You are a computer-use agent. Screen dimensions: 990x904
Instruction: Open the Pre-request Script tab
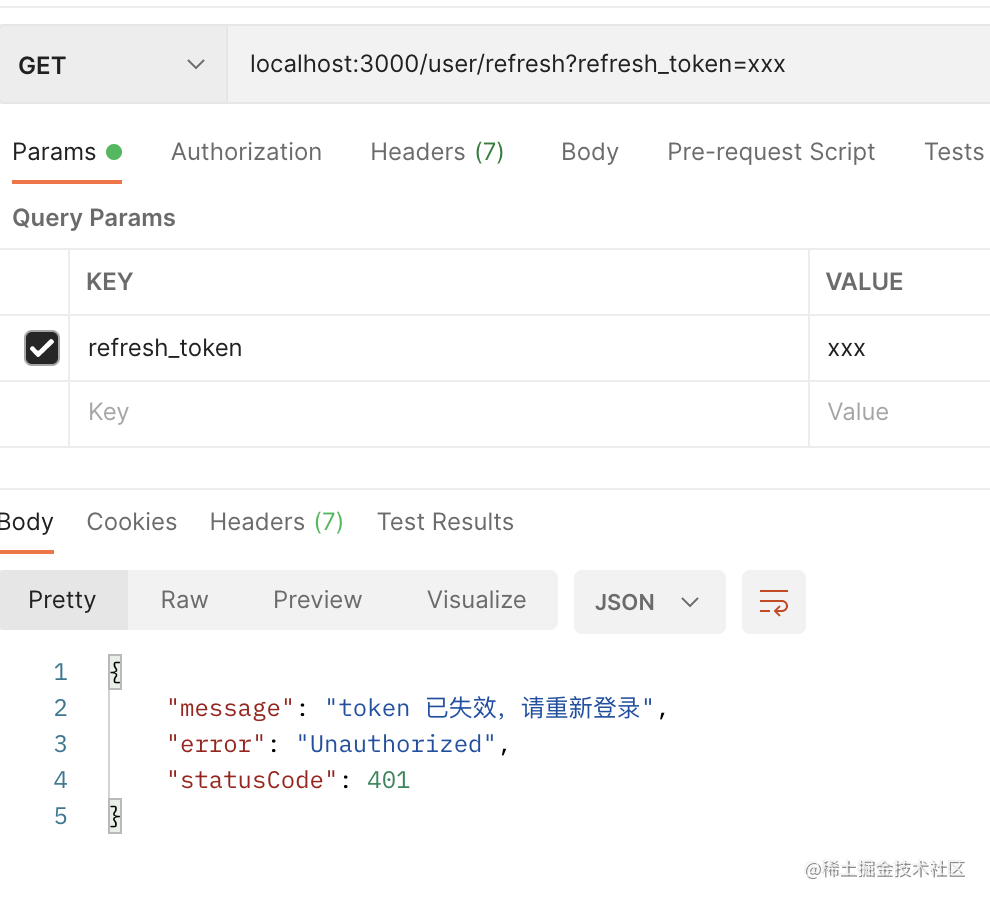point(771,152)
